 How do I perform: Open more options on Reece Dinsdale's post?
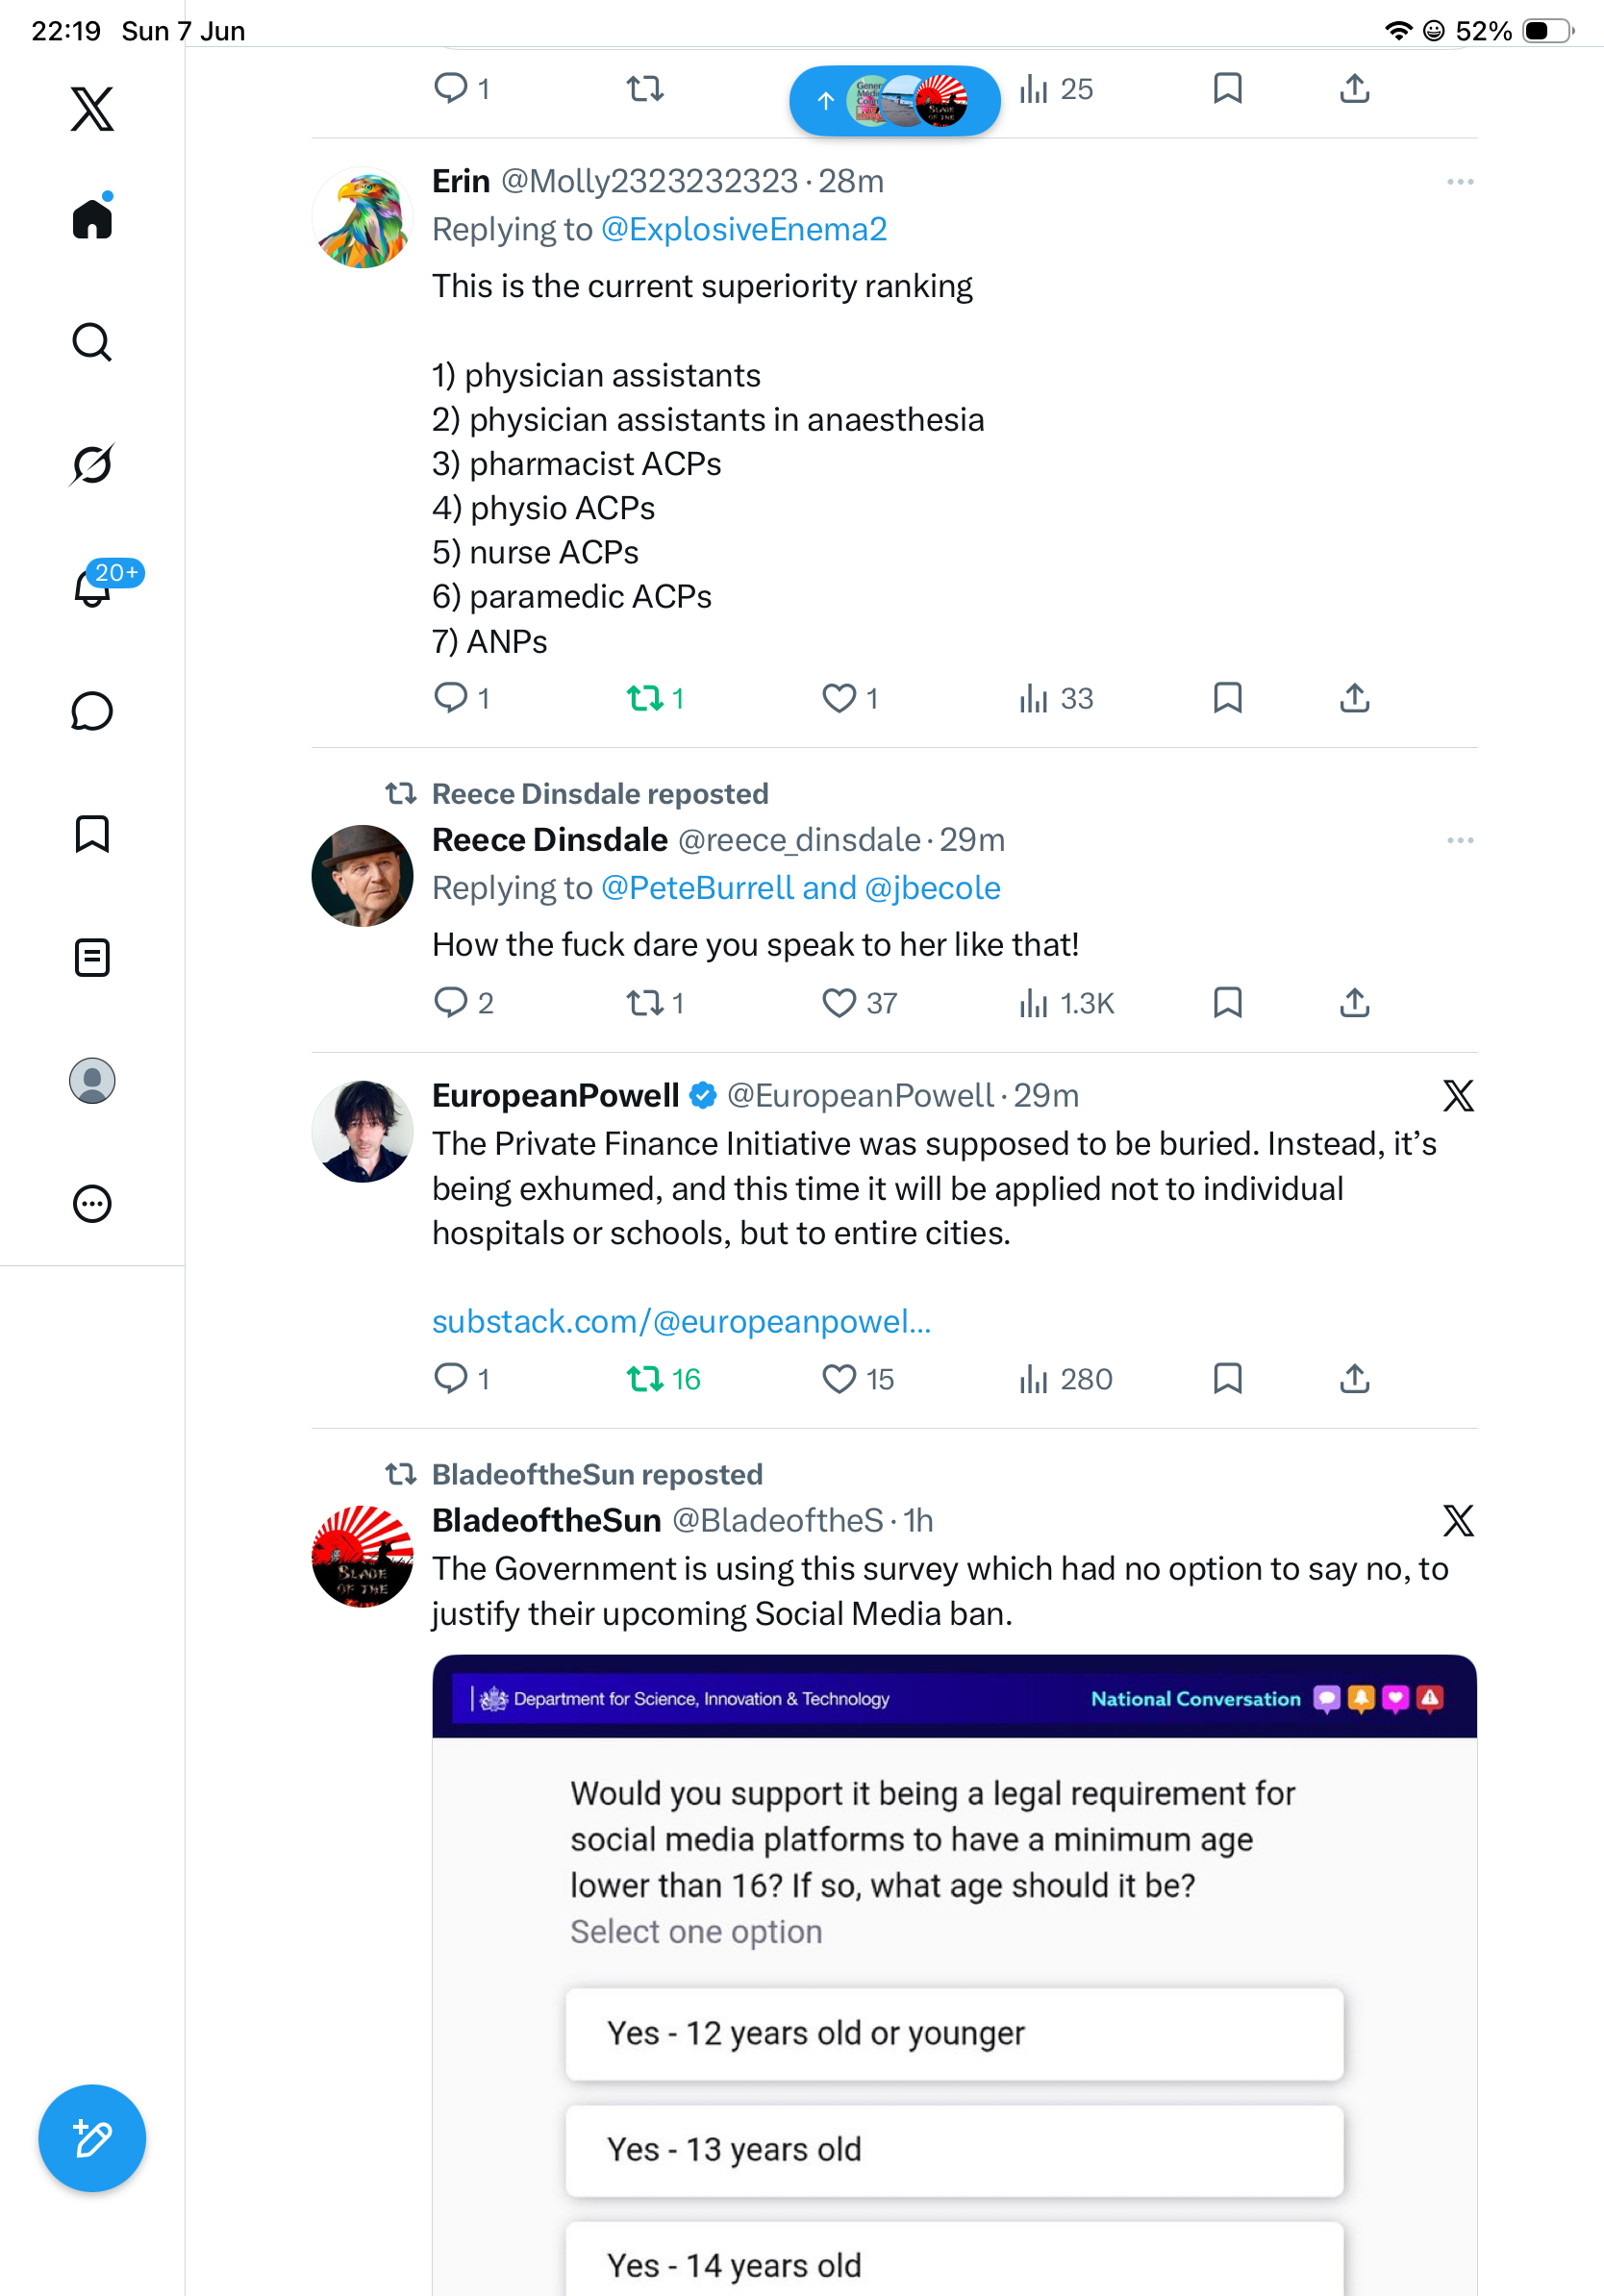(x=1460, y=840)
